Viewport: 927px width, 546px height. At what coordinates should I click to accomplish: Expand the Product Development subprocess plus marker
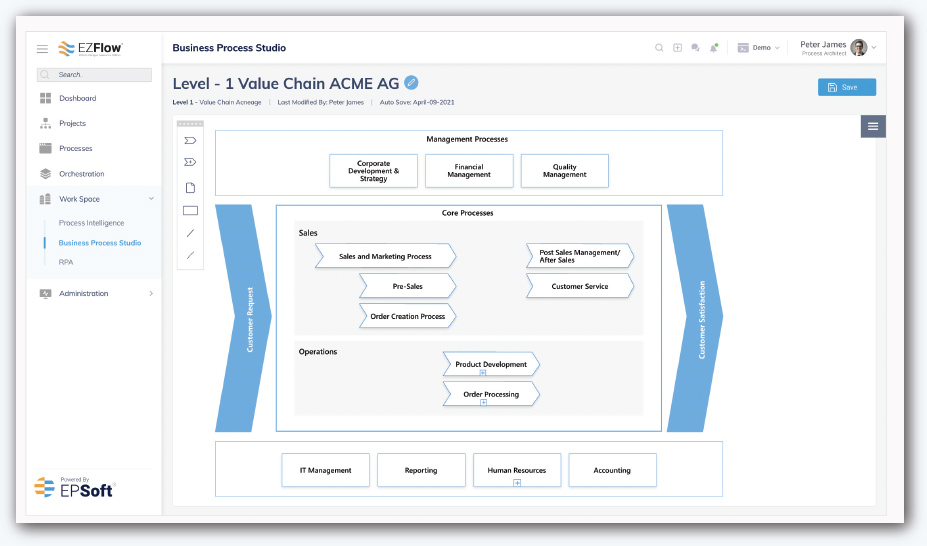pyautogui.click(x=483, y=373)
